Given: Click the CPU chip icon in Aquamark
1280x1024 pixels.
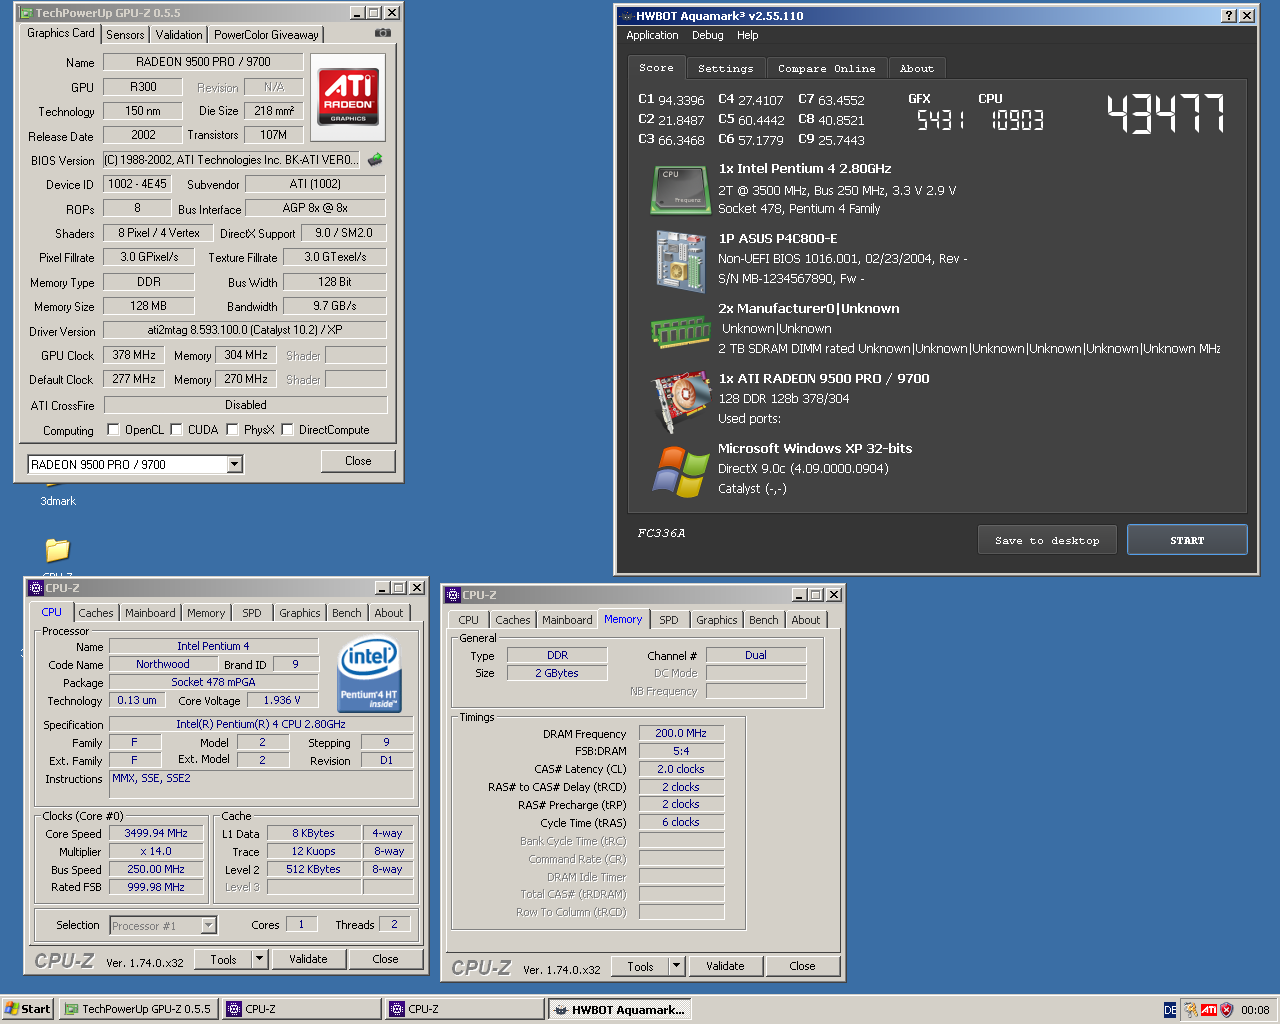Looking at the screenshot, I should coord(680,189).
